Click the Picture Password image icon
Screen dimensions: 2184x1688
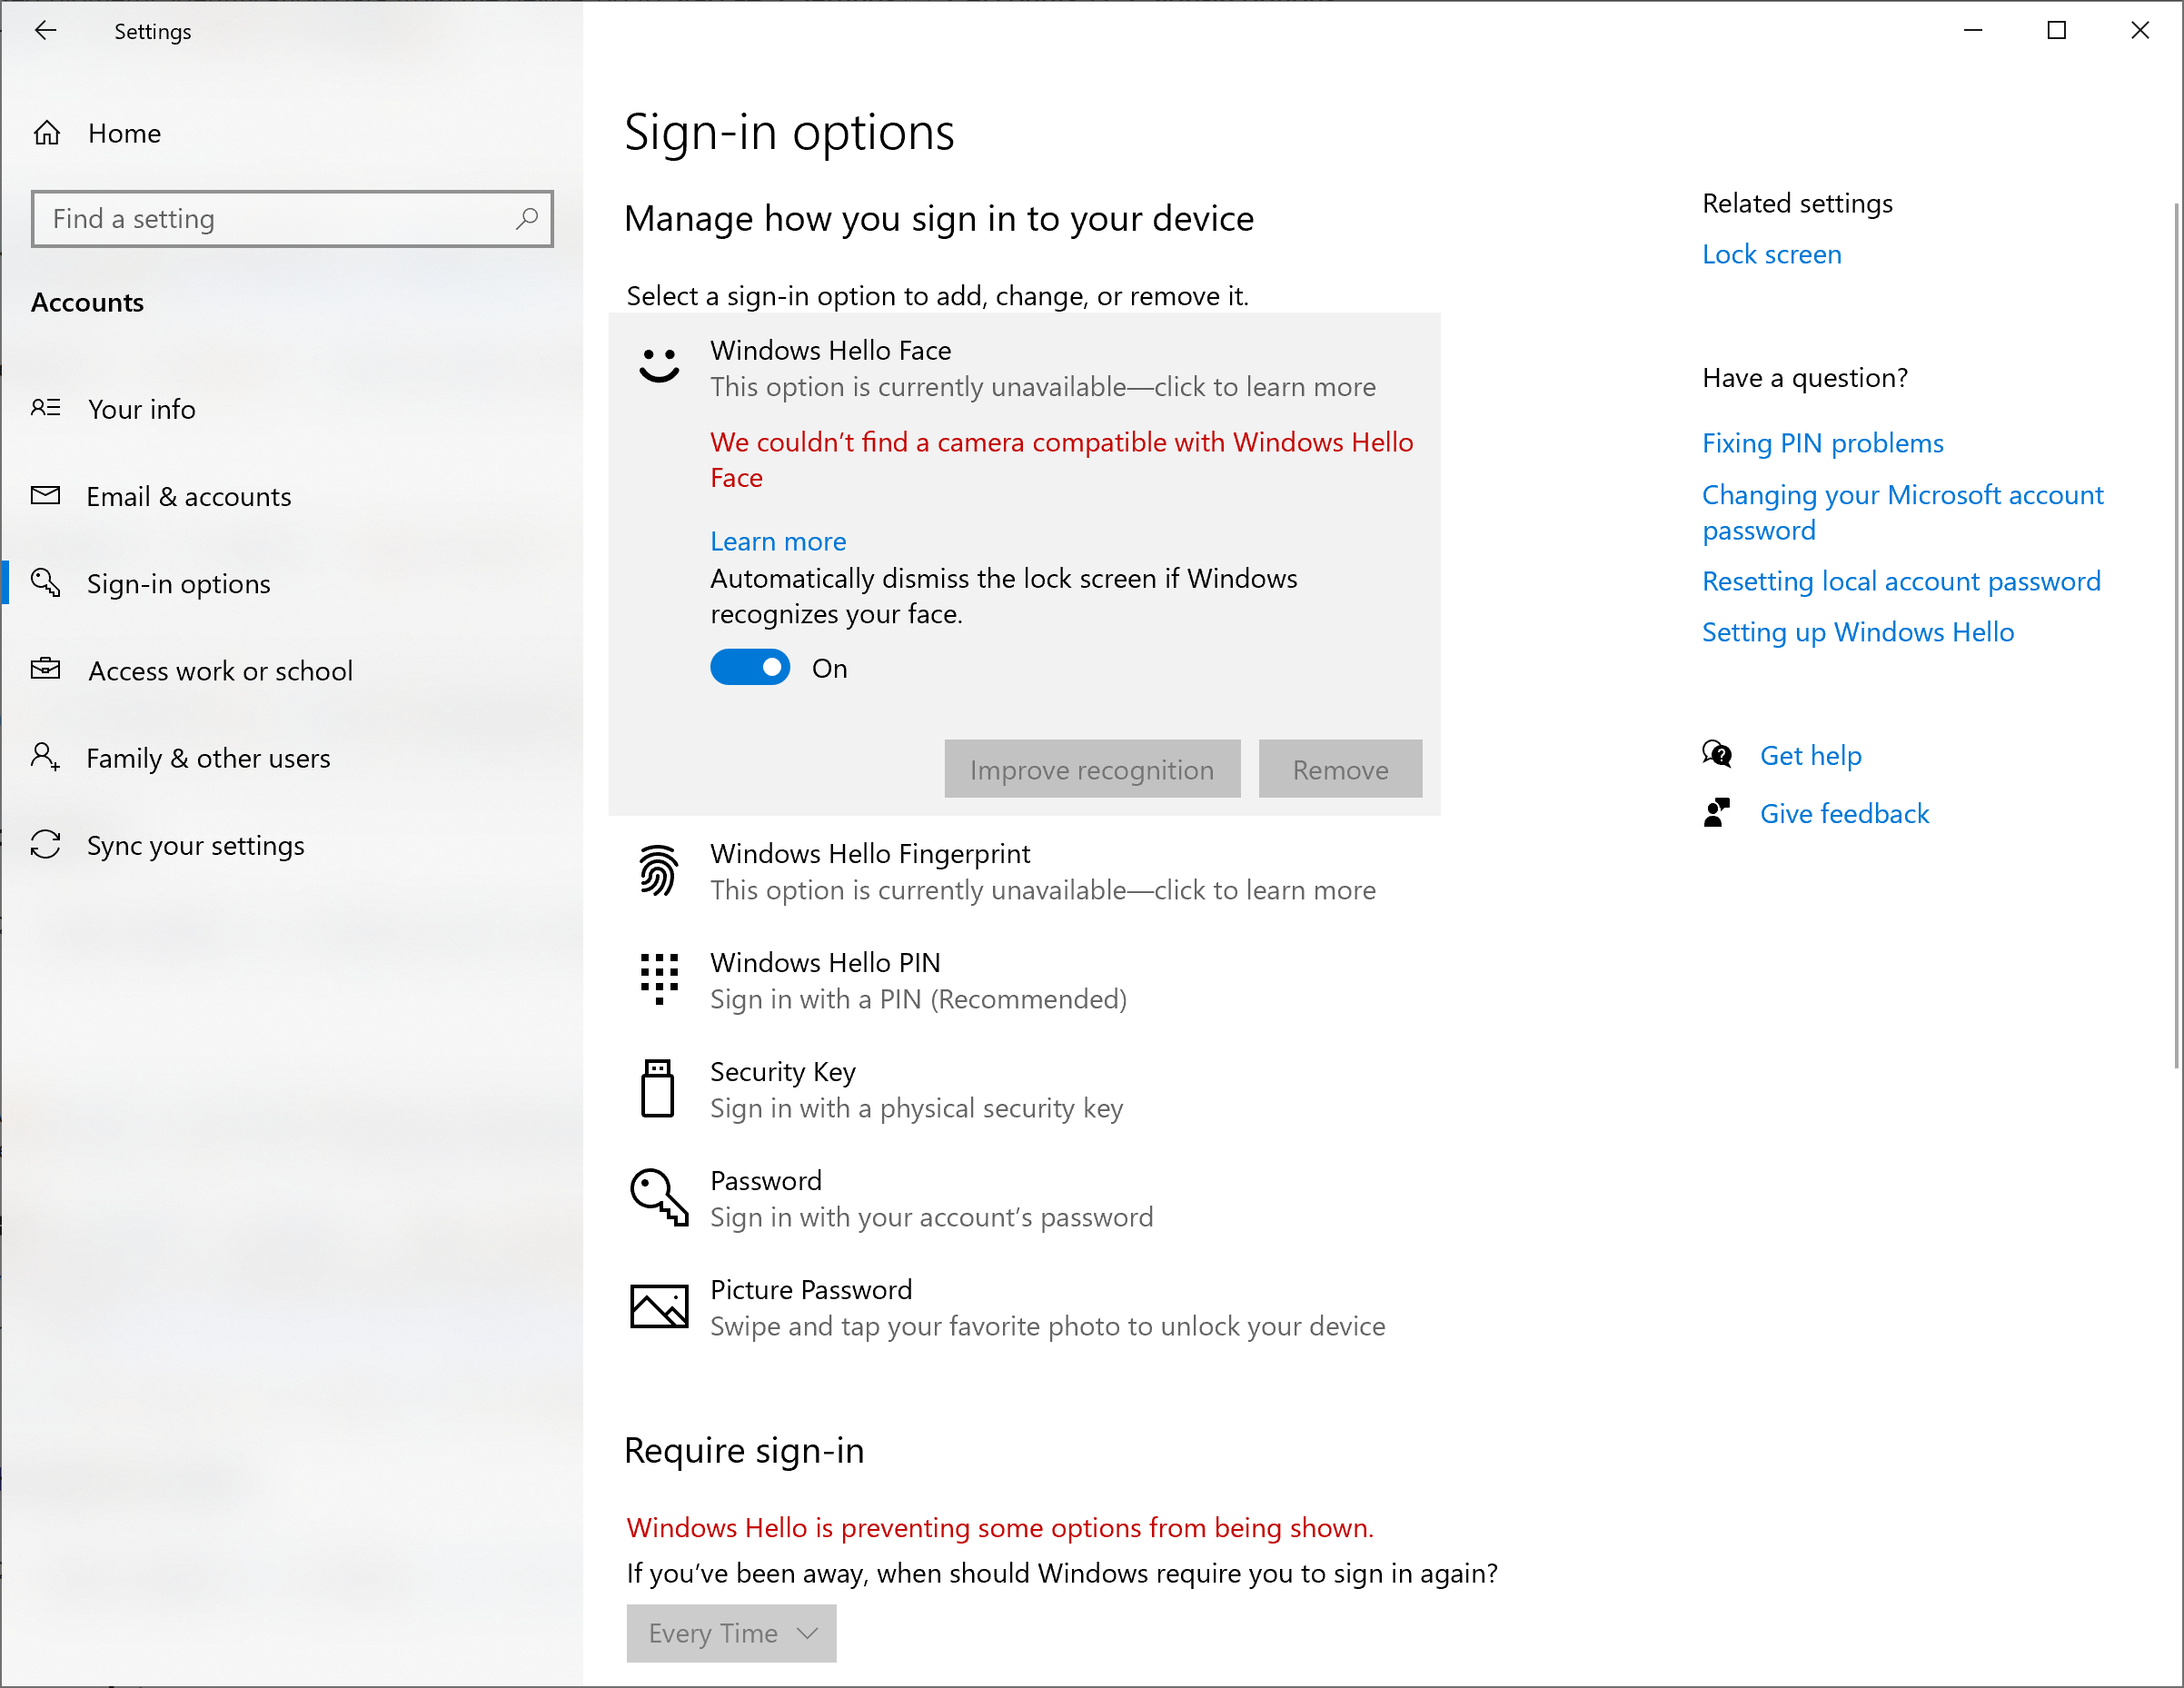point(659,1306)
